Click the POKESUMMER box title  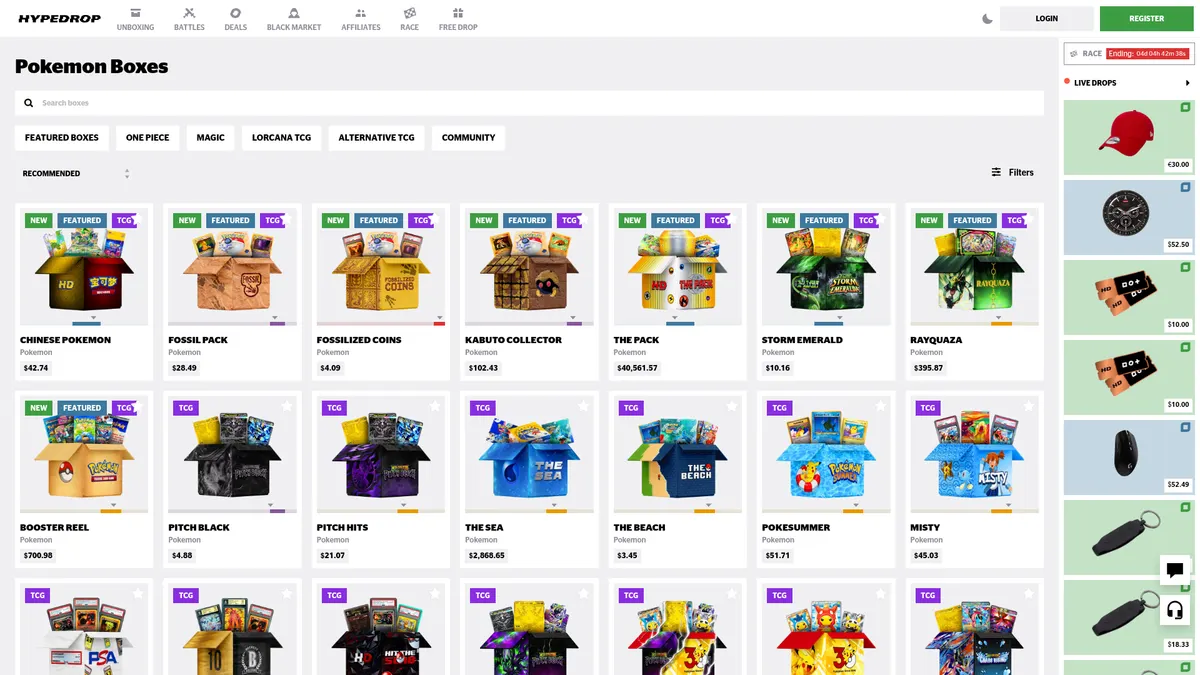pos(796,527)
